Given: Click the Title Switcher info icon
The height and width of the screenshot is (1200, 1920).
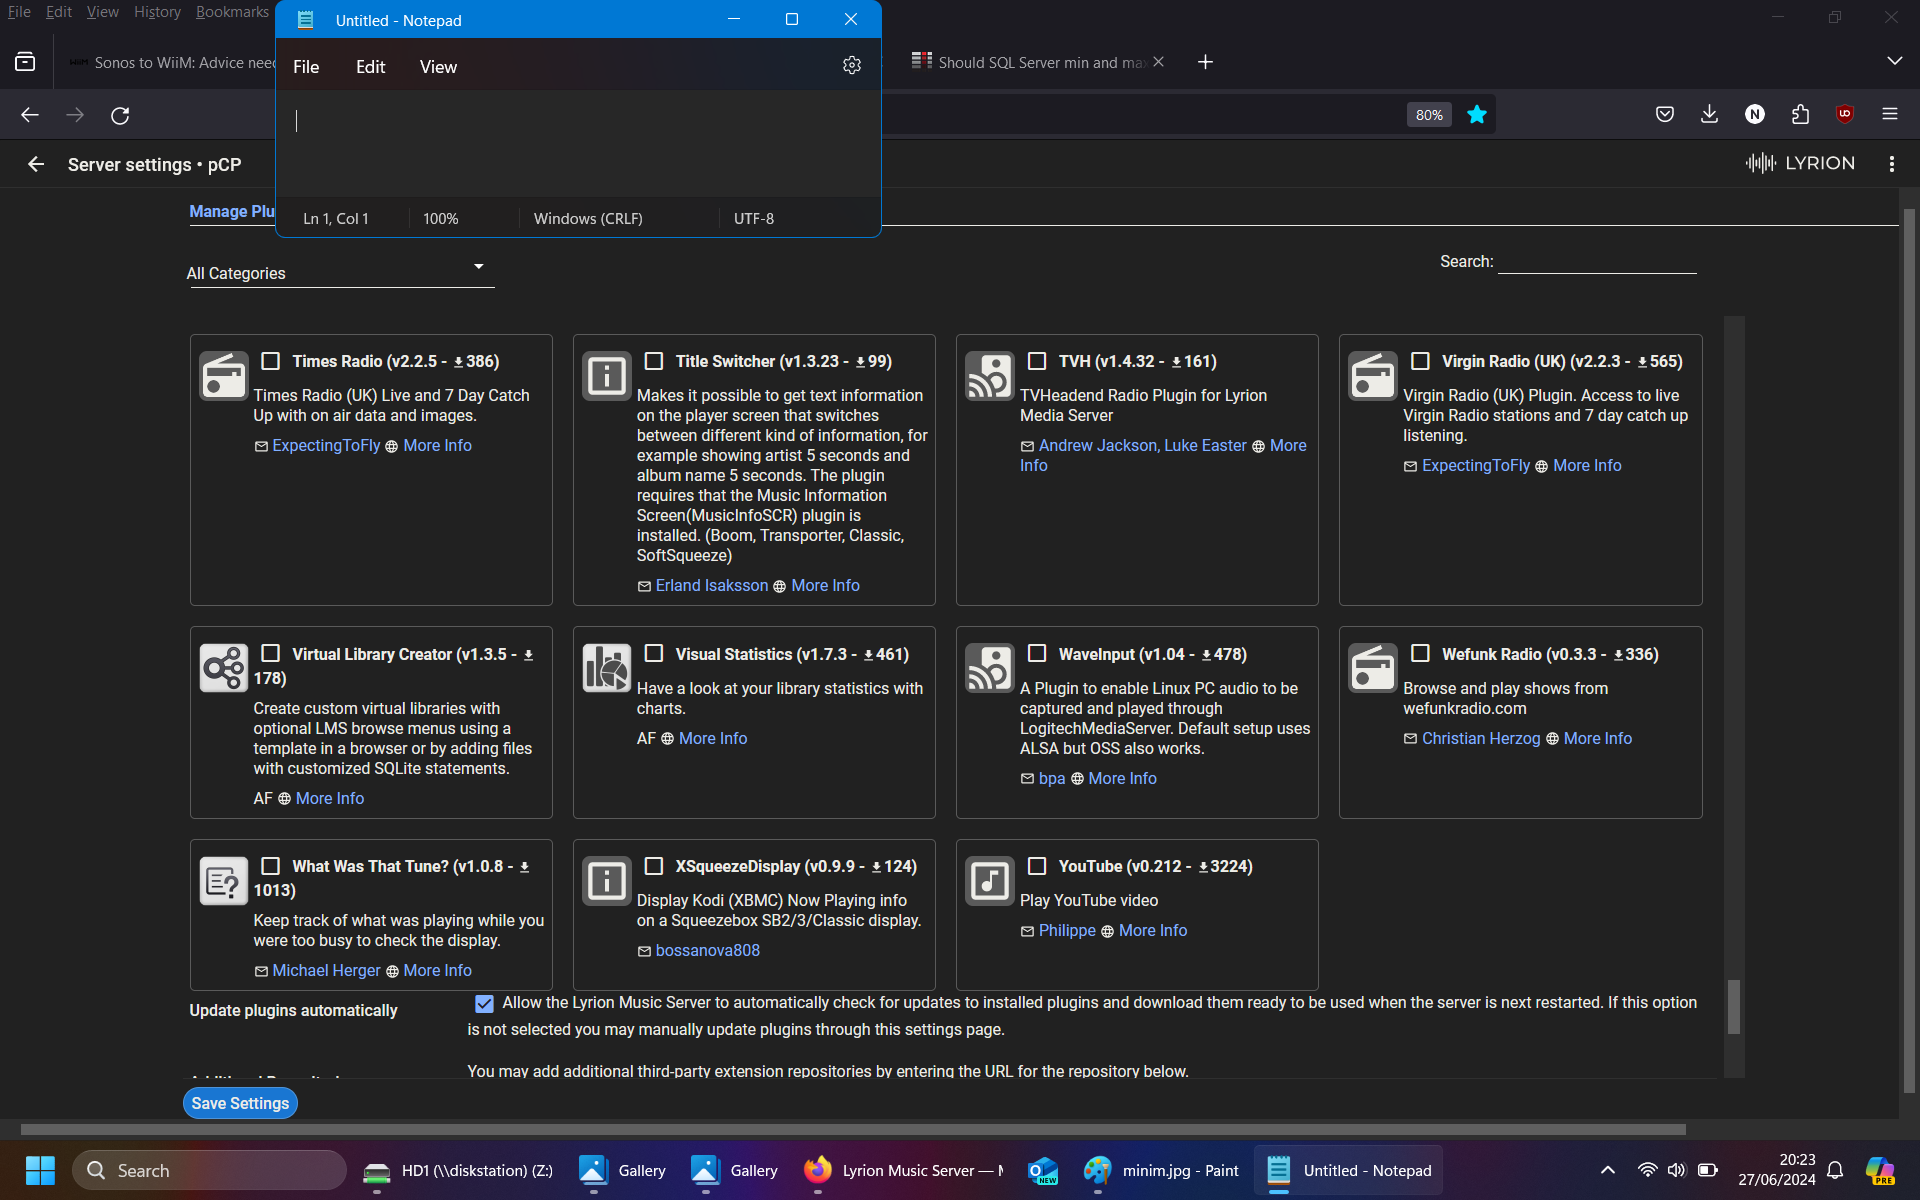Looking at the screenshot, I should (x=607, y=376).
